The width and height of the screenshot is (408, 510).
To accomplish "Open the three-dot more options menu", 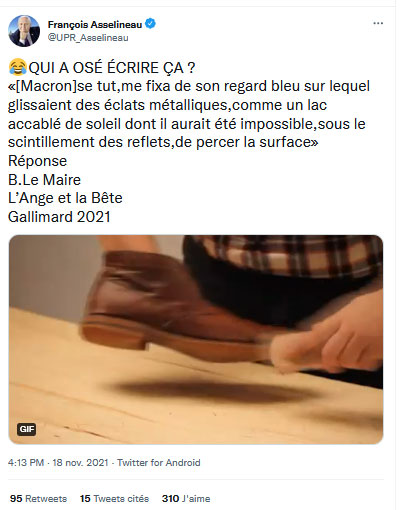I will (378, 23).
